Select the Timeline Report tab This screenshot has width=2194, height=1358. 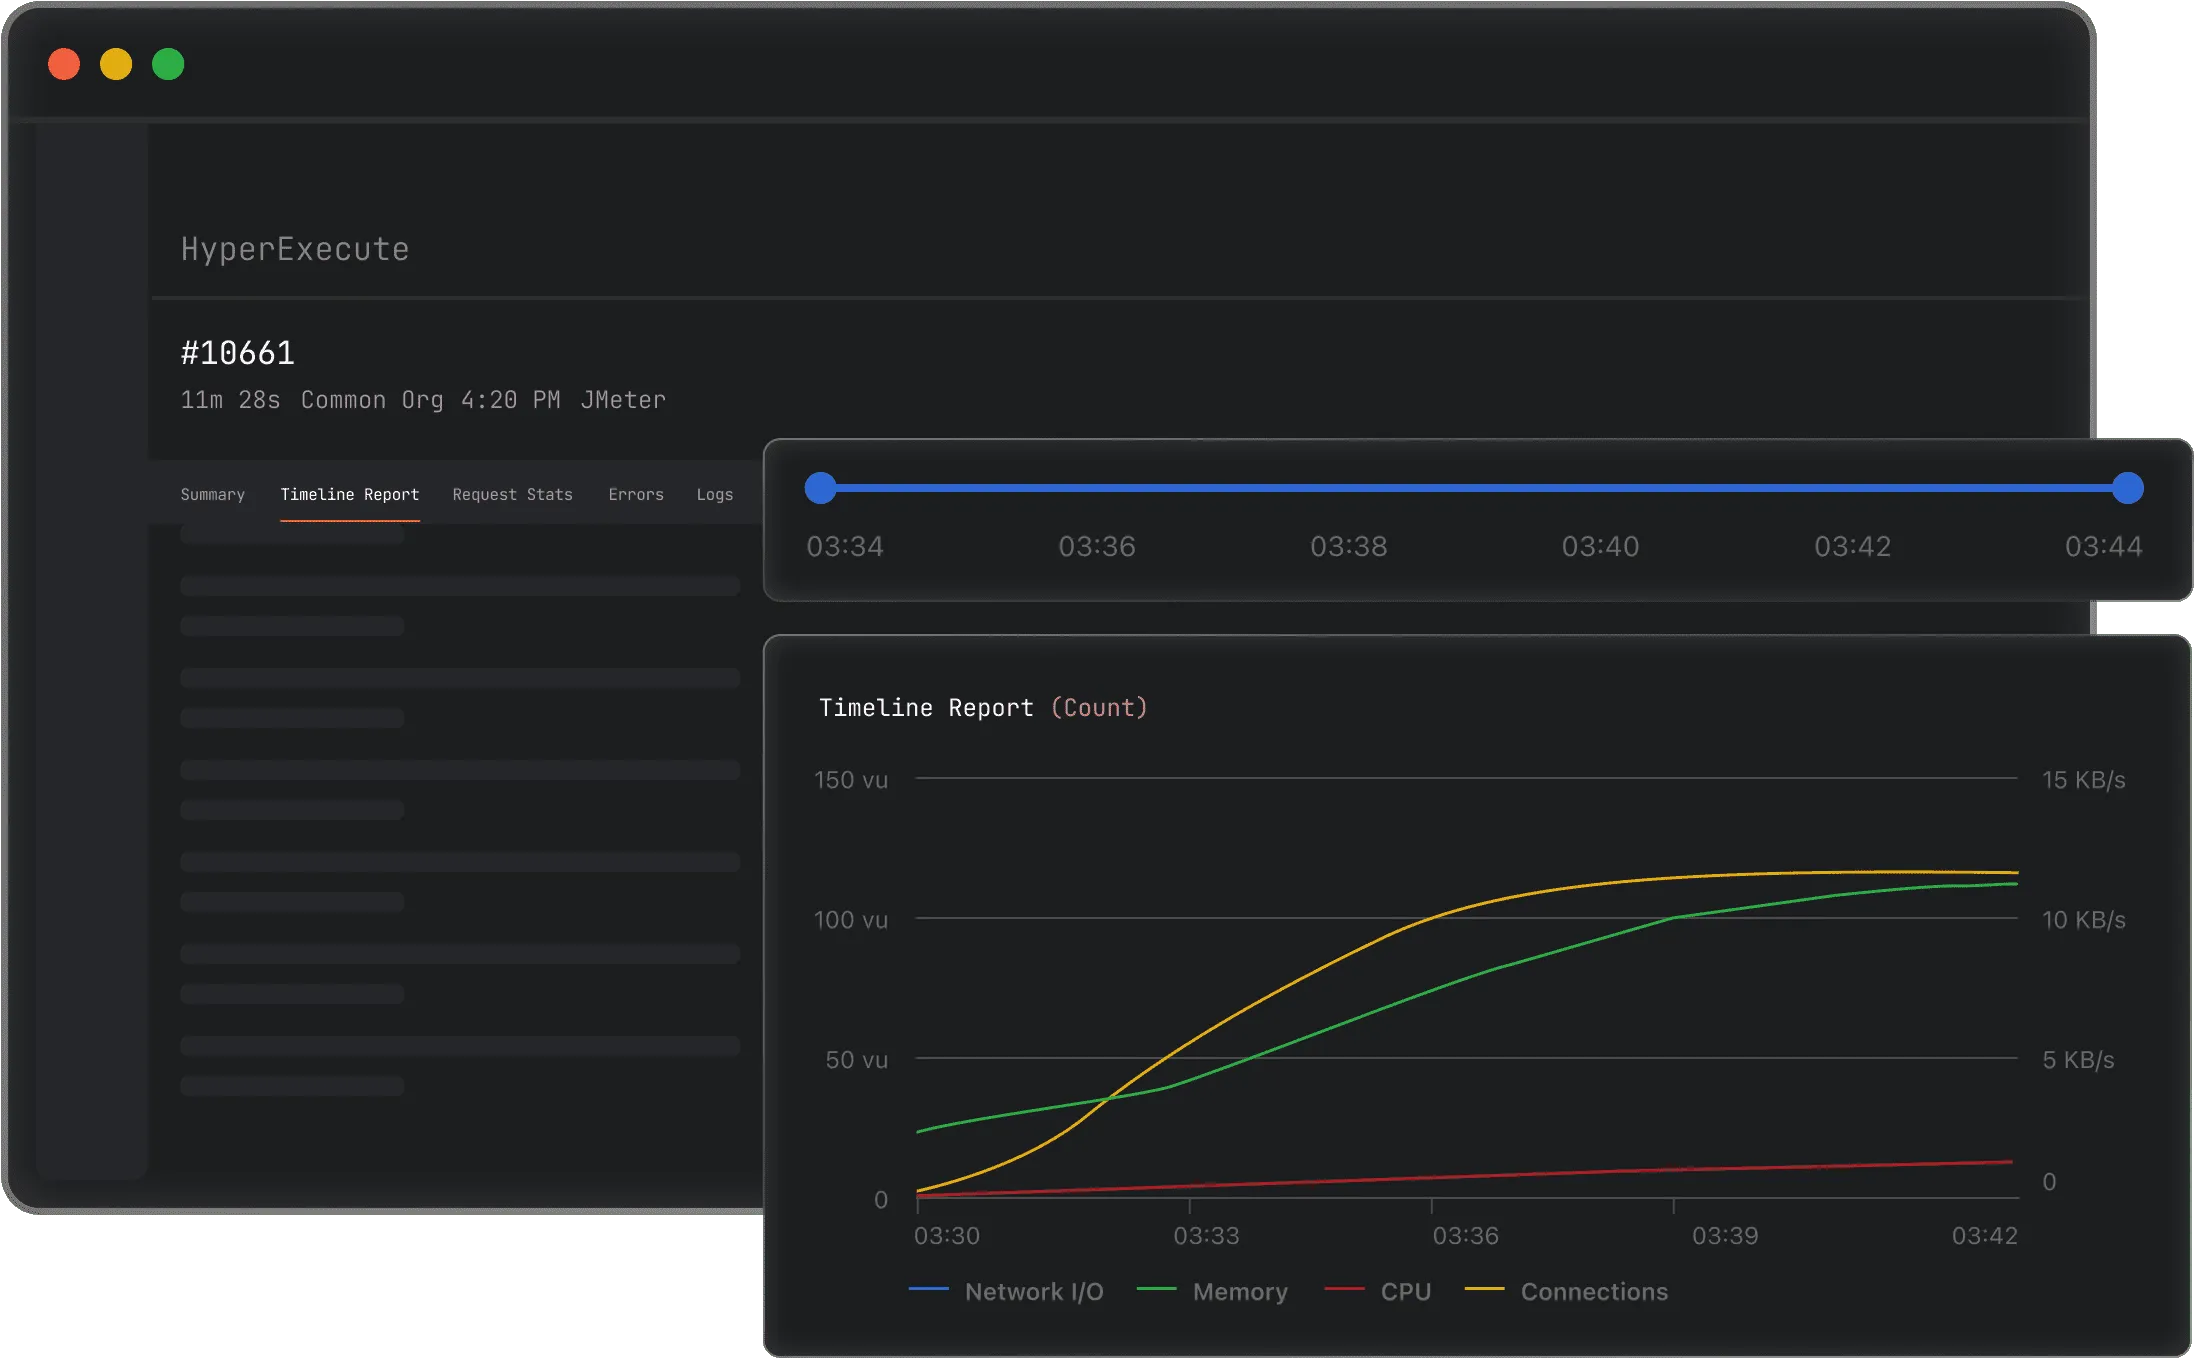(349, 494)
